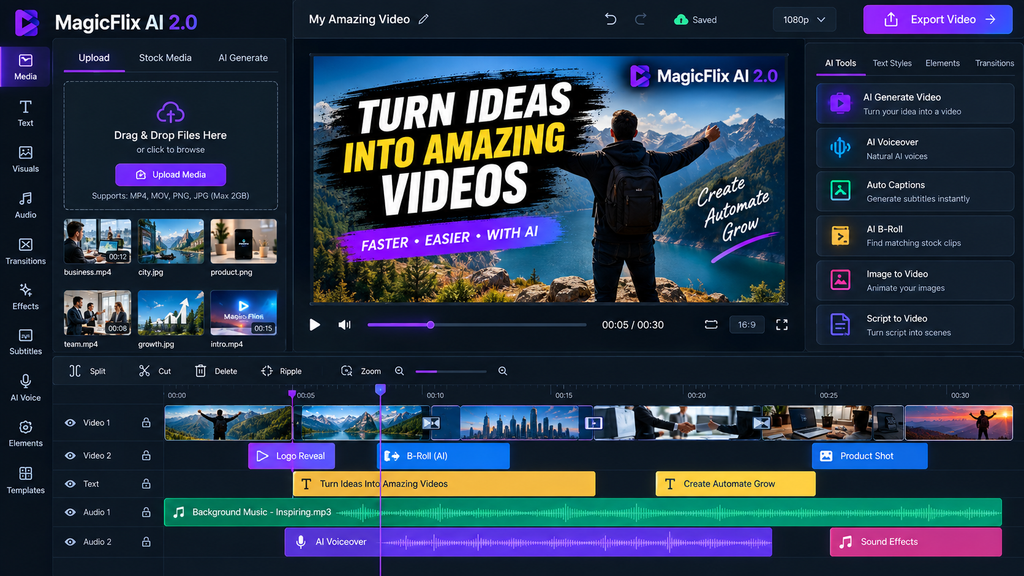Open AI Voice in the sidebar
Viewport: 1024px width, 576px height.
click(x=25, y=388)
